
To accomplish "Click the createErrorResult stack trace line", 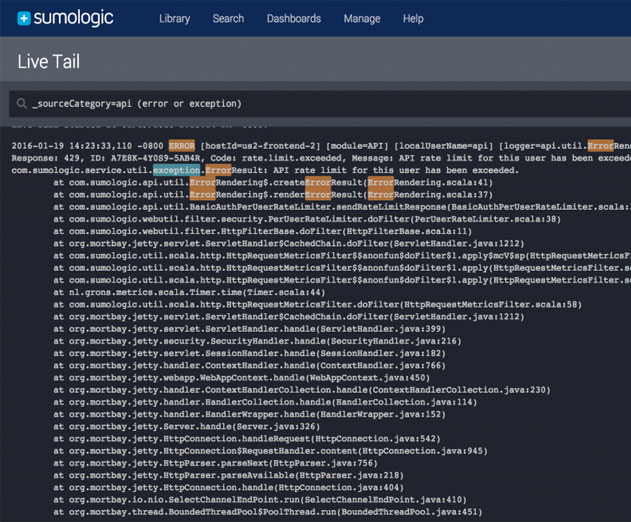I will pyautogui.click(x=273, y=183).
